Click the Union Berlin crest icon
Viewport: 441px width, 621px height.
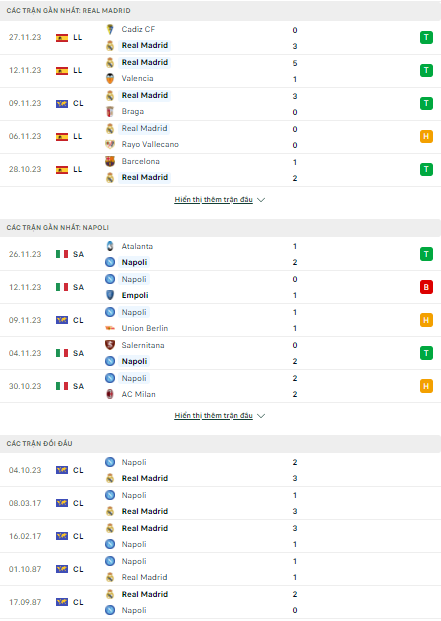click(x=110, y=328)
